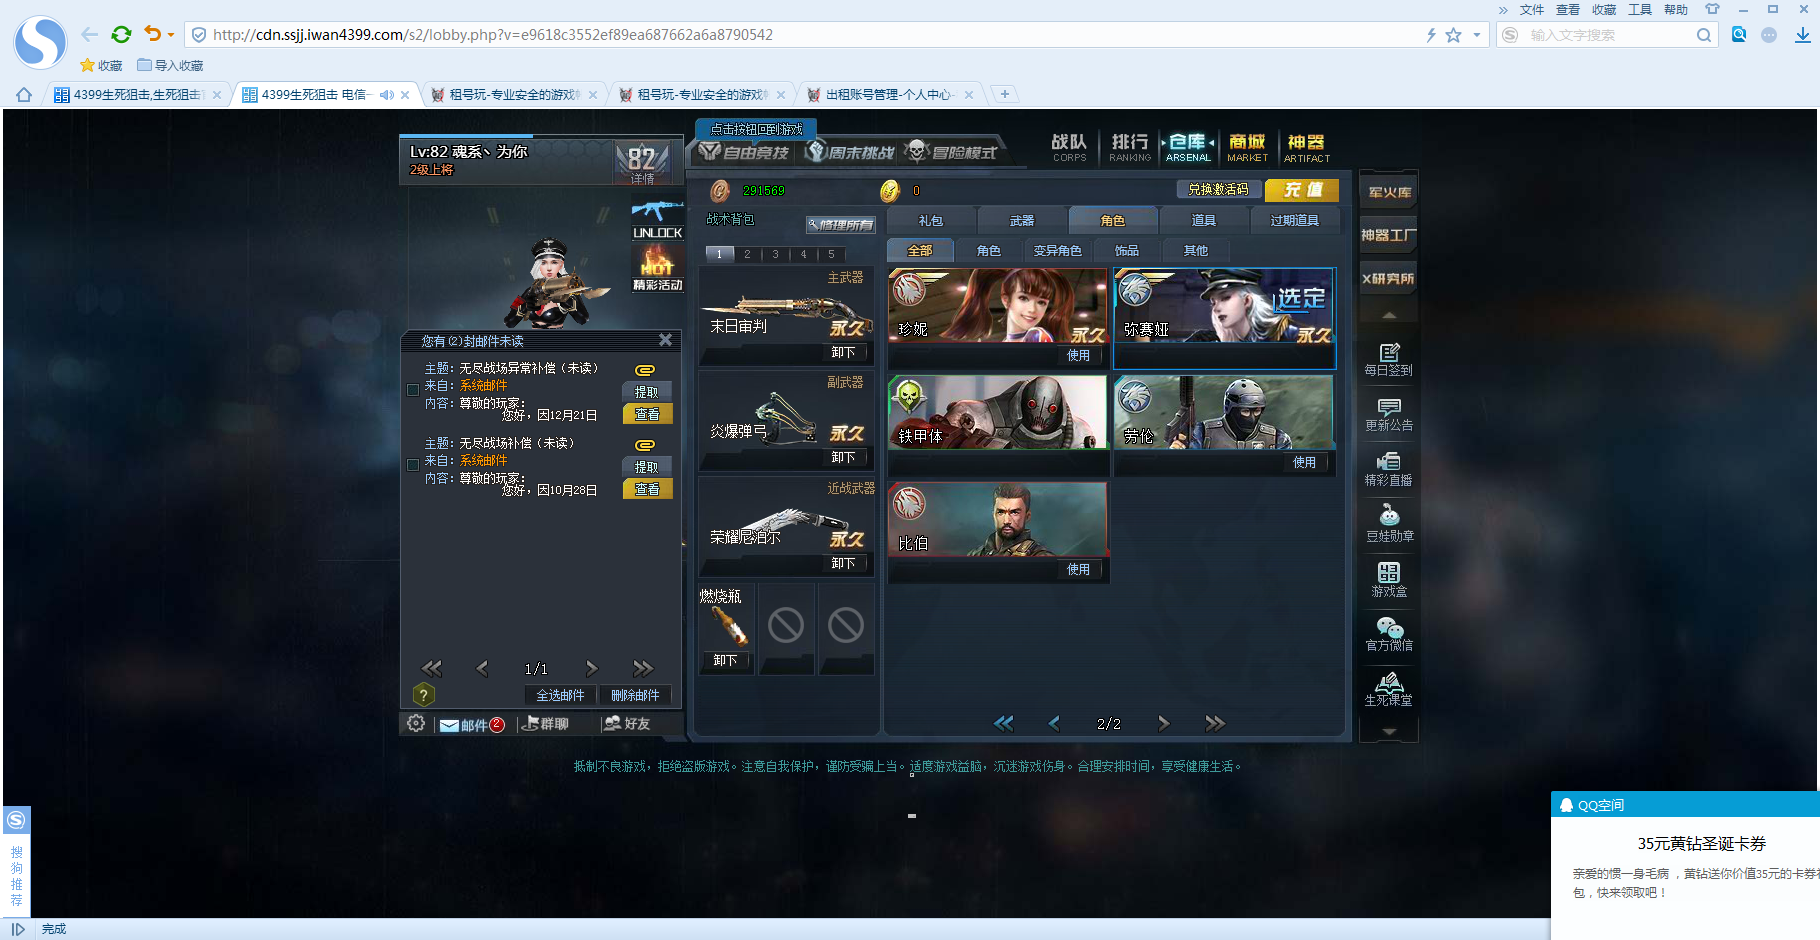Click the UNLOCK weapon icon
1820x940 pixels.
click(x=657, y=220)
